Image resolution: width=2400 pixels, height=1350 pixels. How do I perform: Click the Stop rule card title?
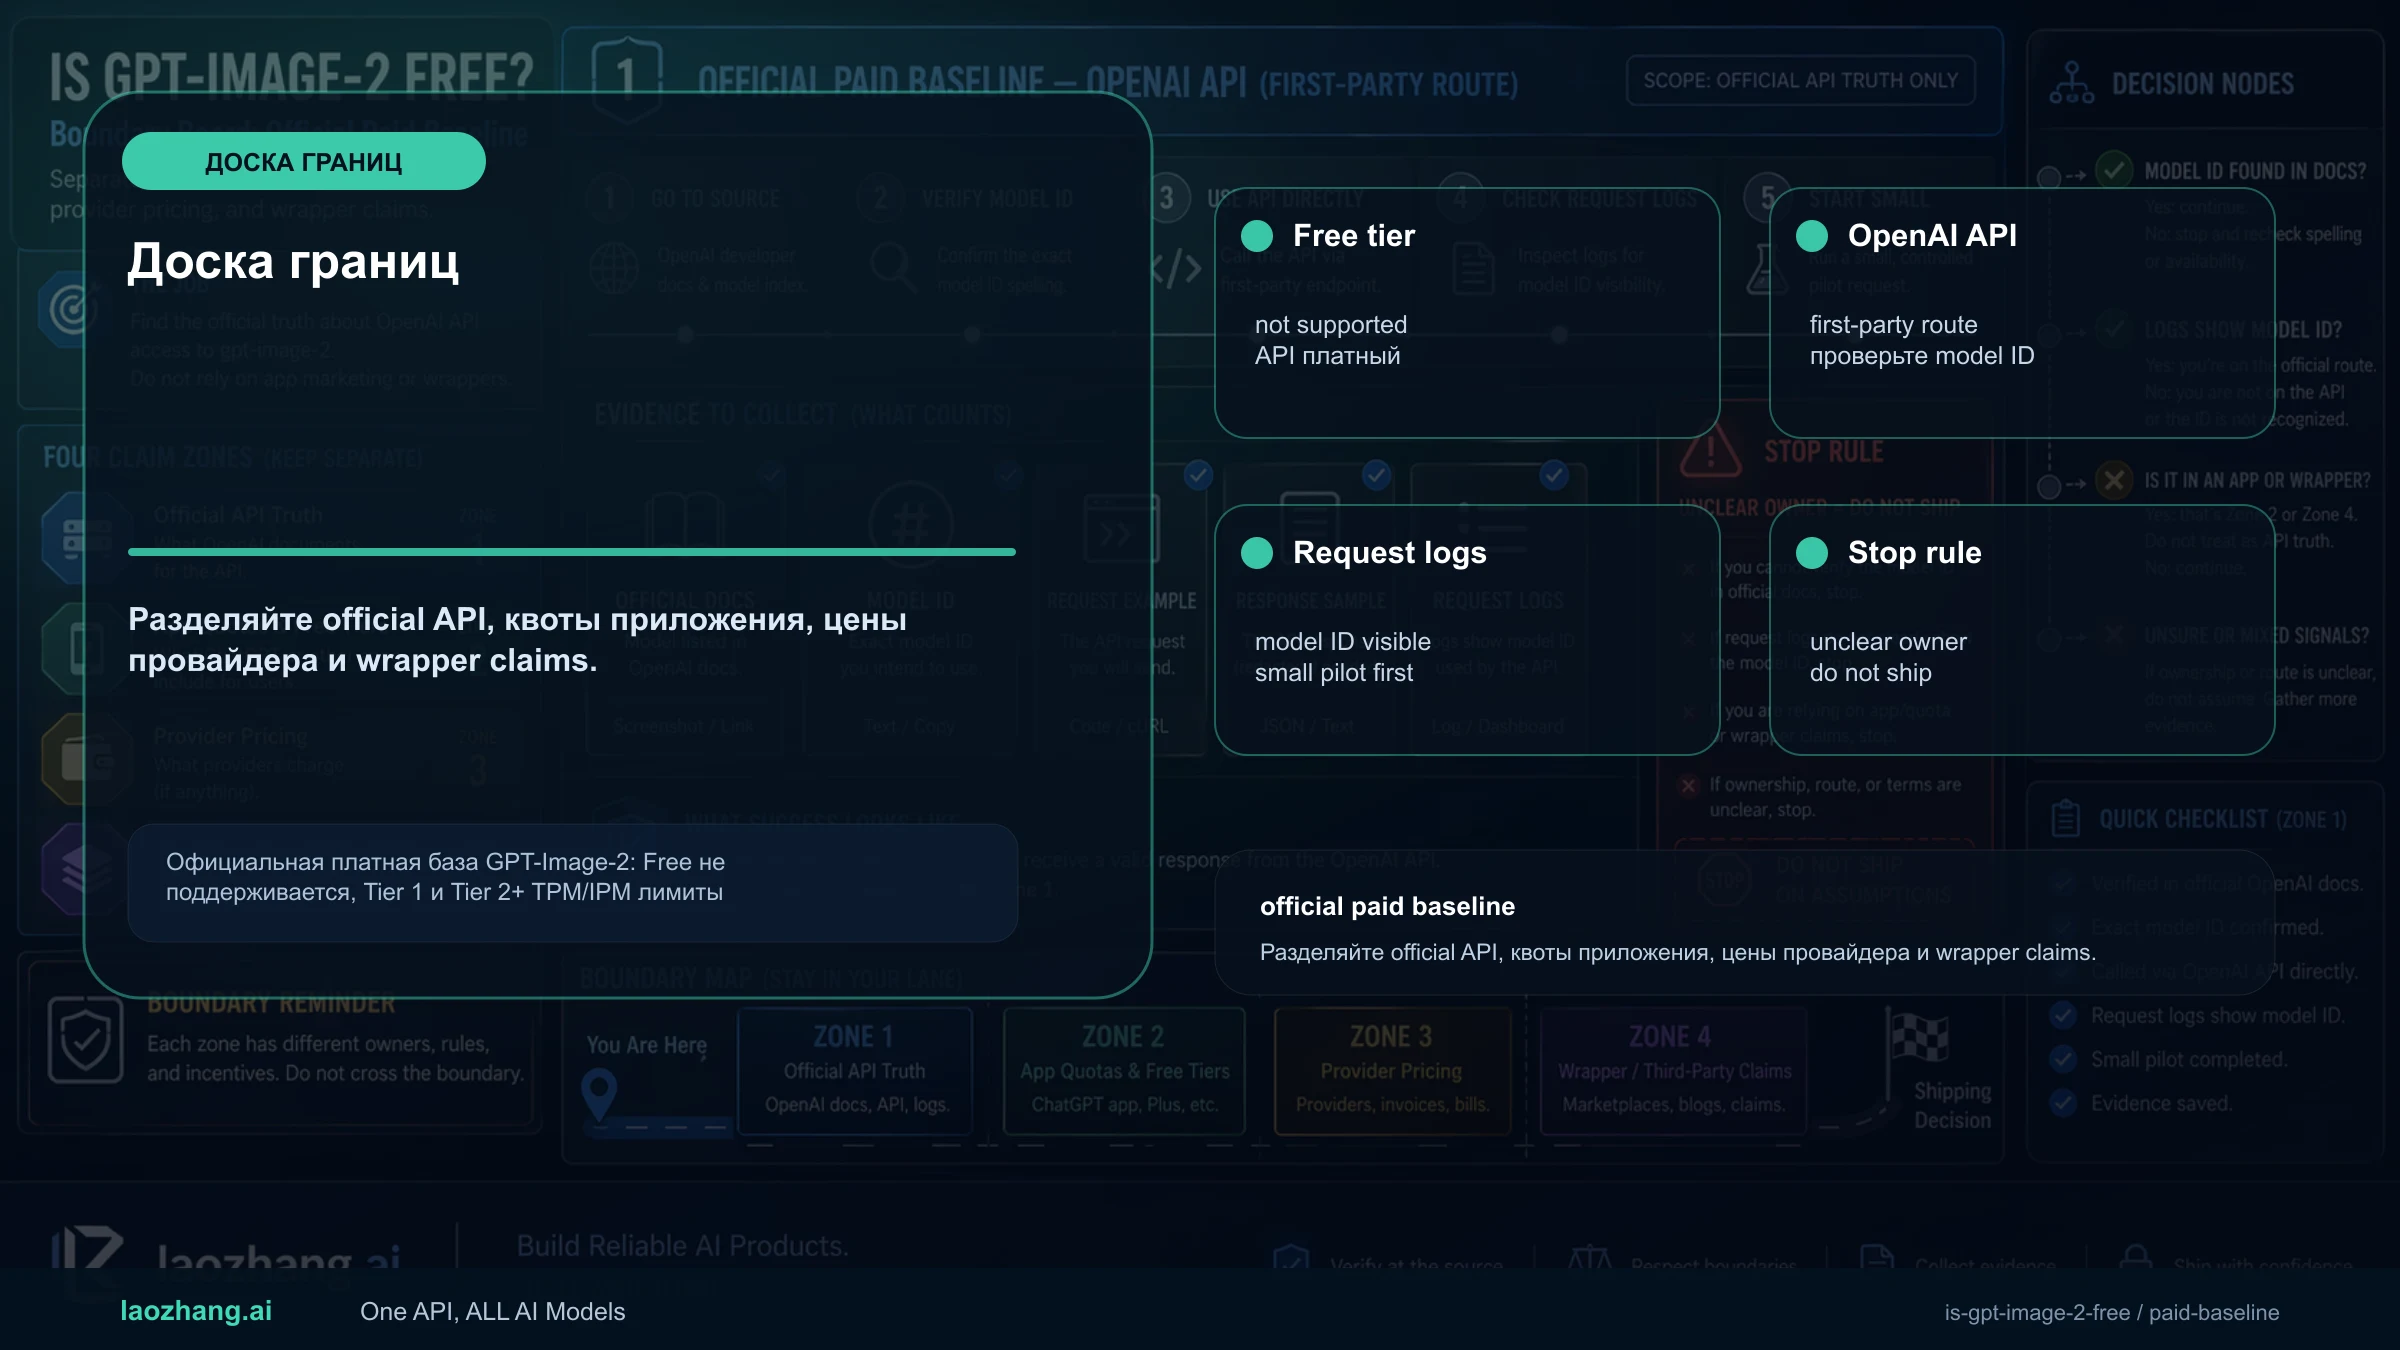pyautogui.click(x=1915, y=553)
